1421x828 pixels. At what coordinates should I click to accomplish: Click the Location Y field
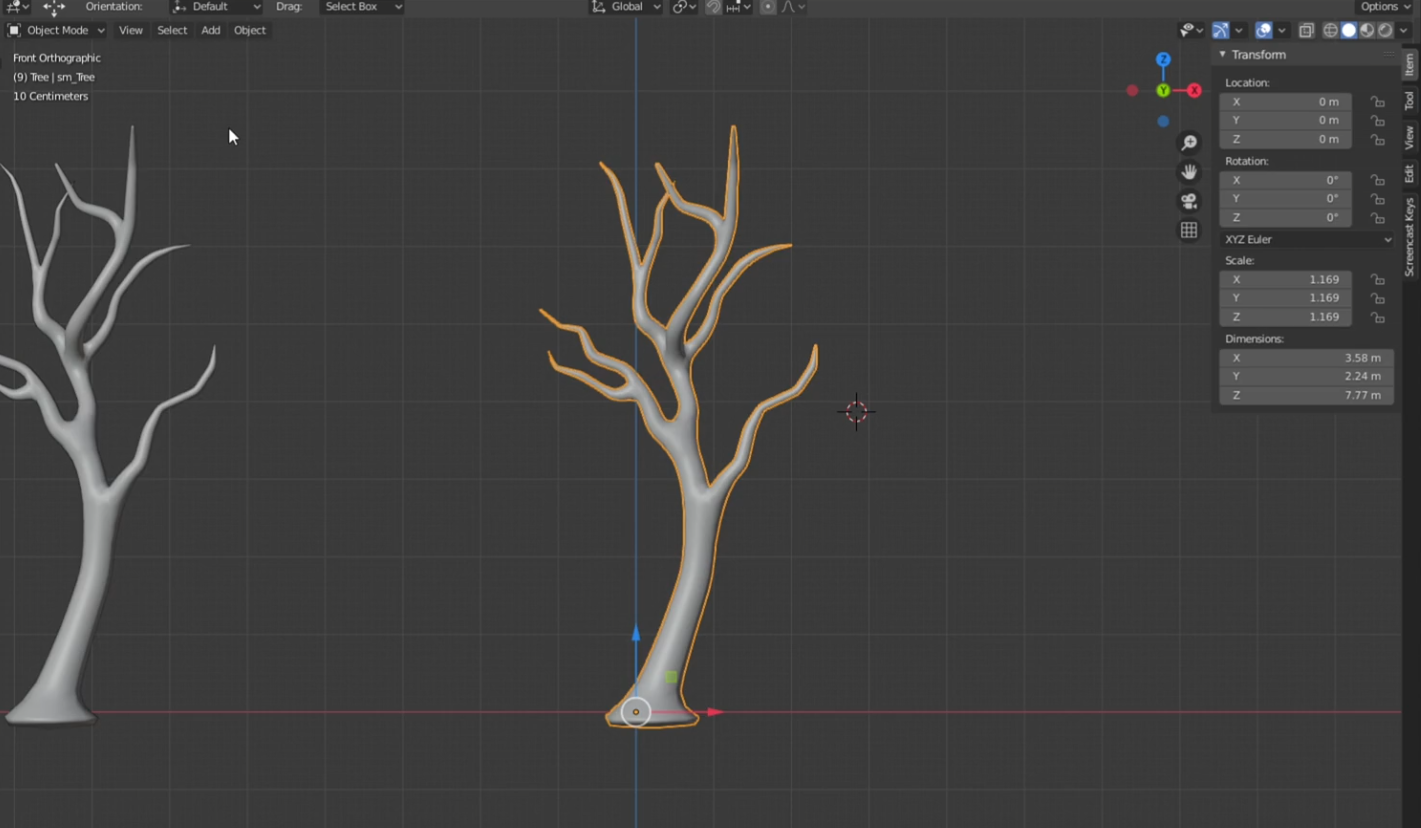(x=1286, y=120)
